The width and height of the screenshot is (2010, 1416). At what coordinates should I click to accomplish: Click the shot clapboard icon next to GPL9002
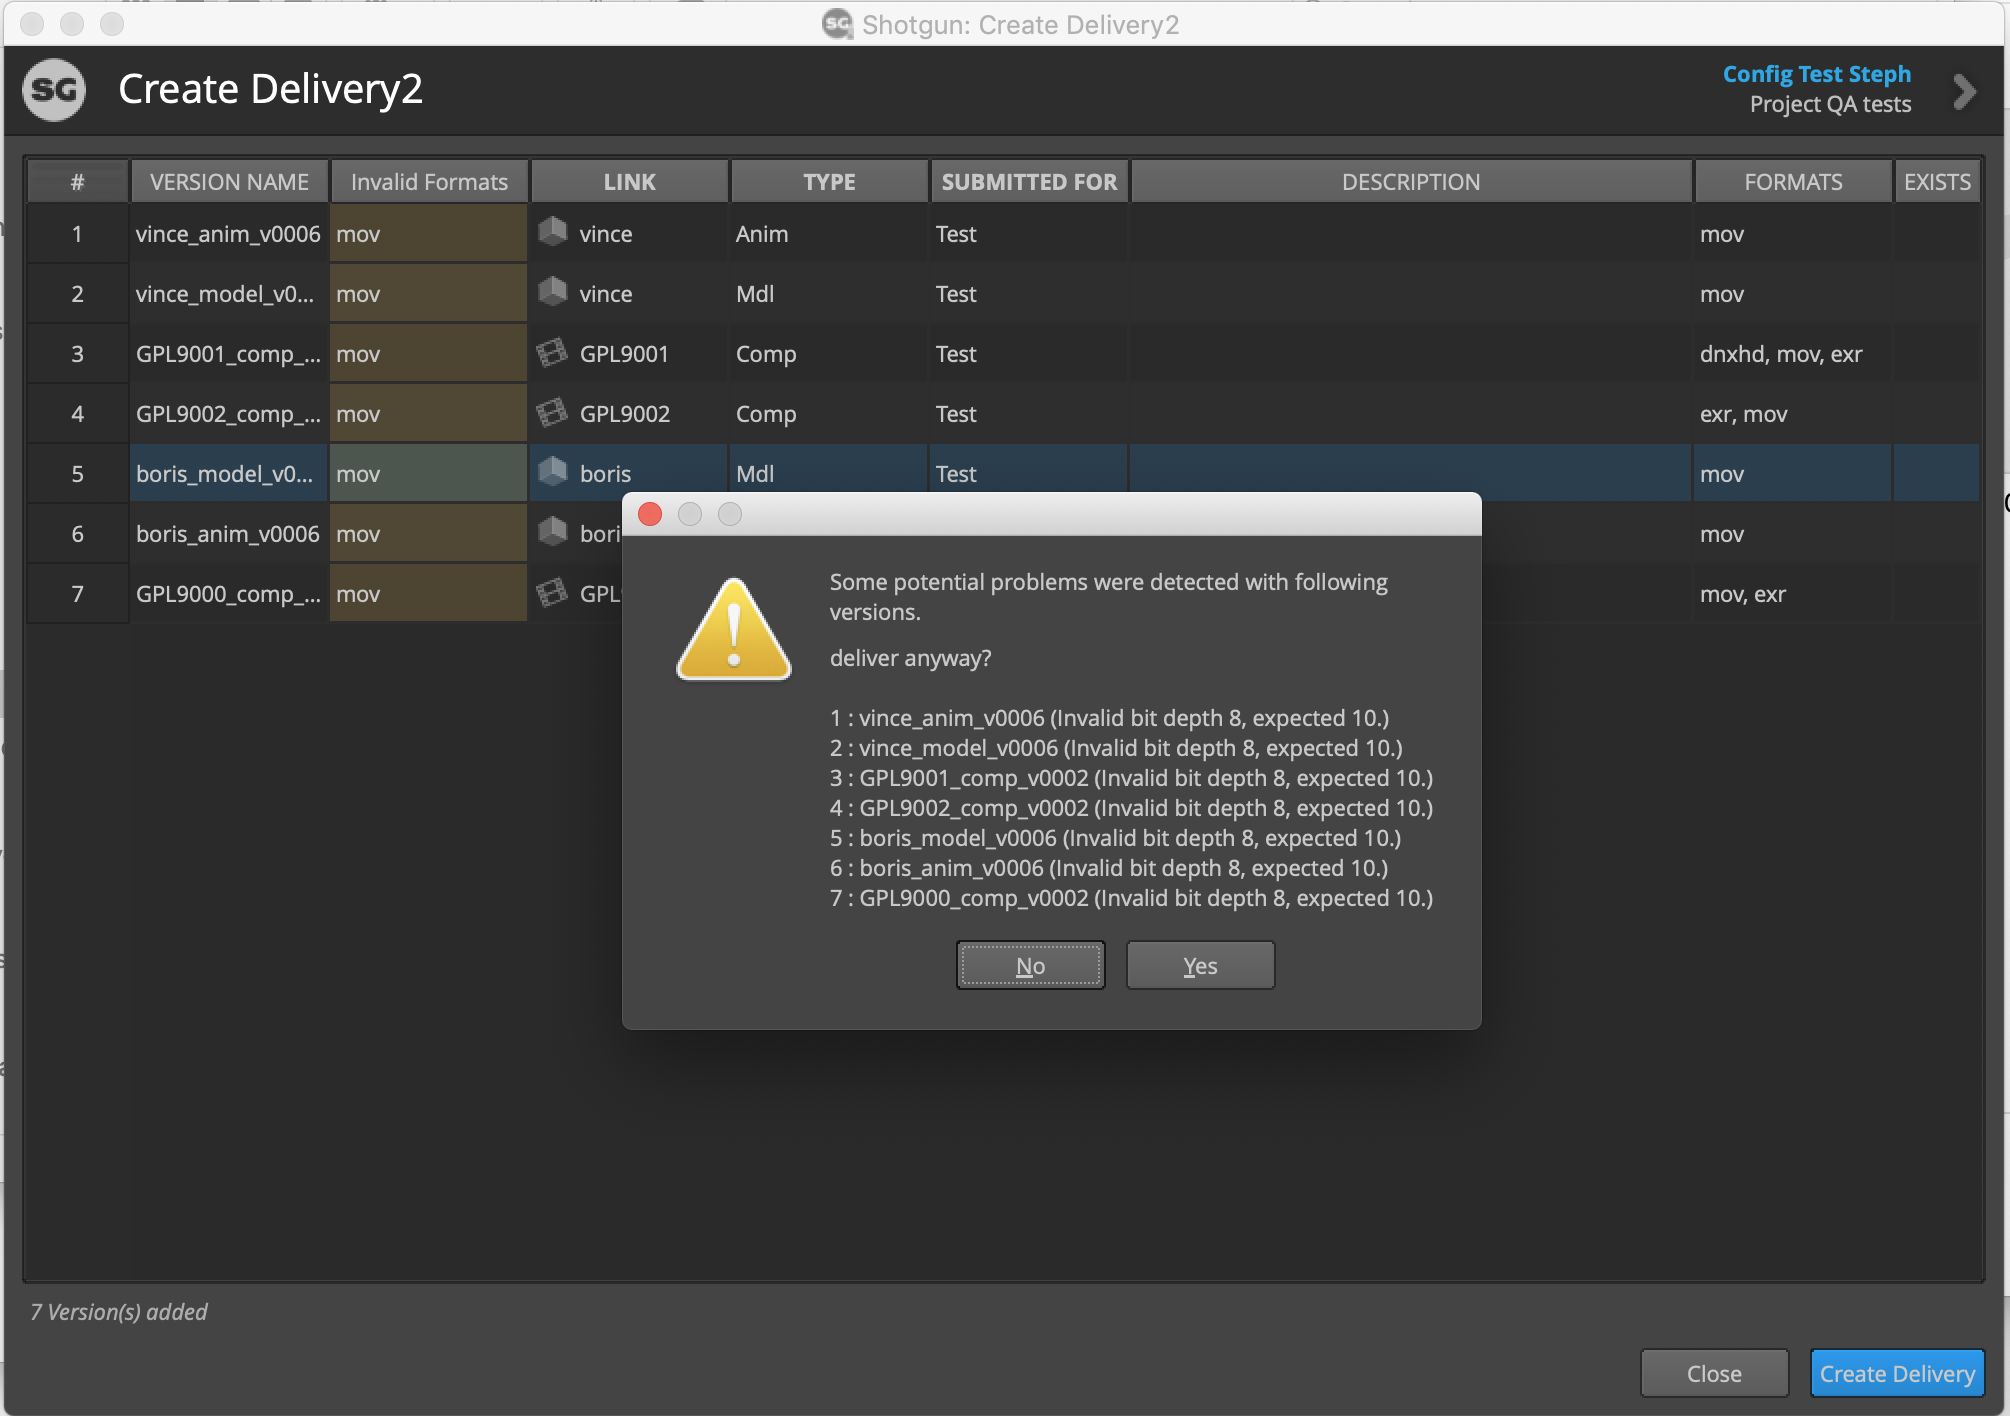point(552,413)
